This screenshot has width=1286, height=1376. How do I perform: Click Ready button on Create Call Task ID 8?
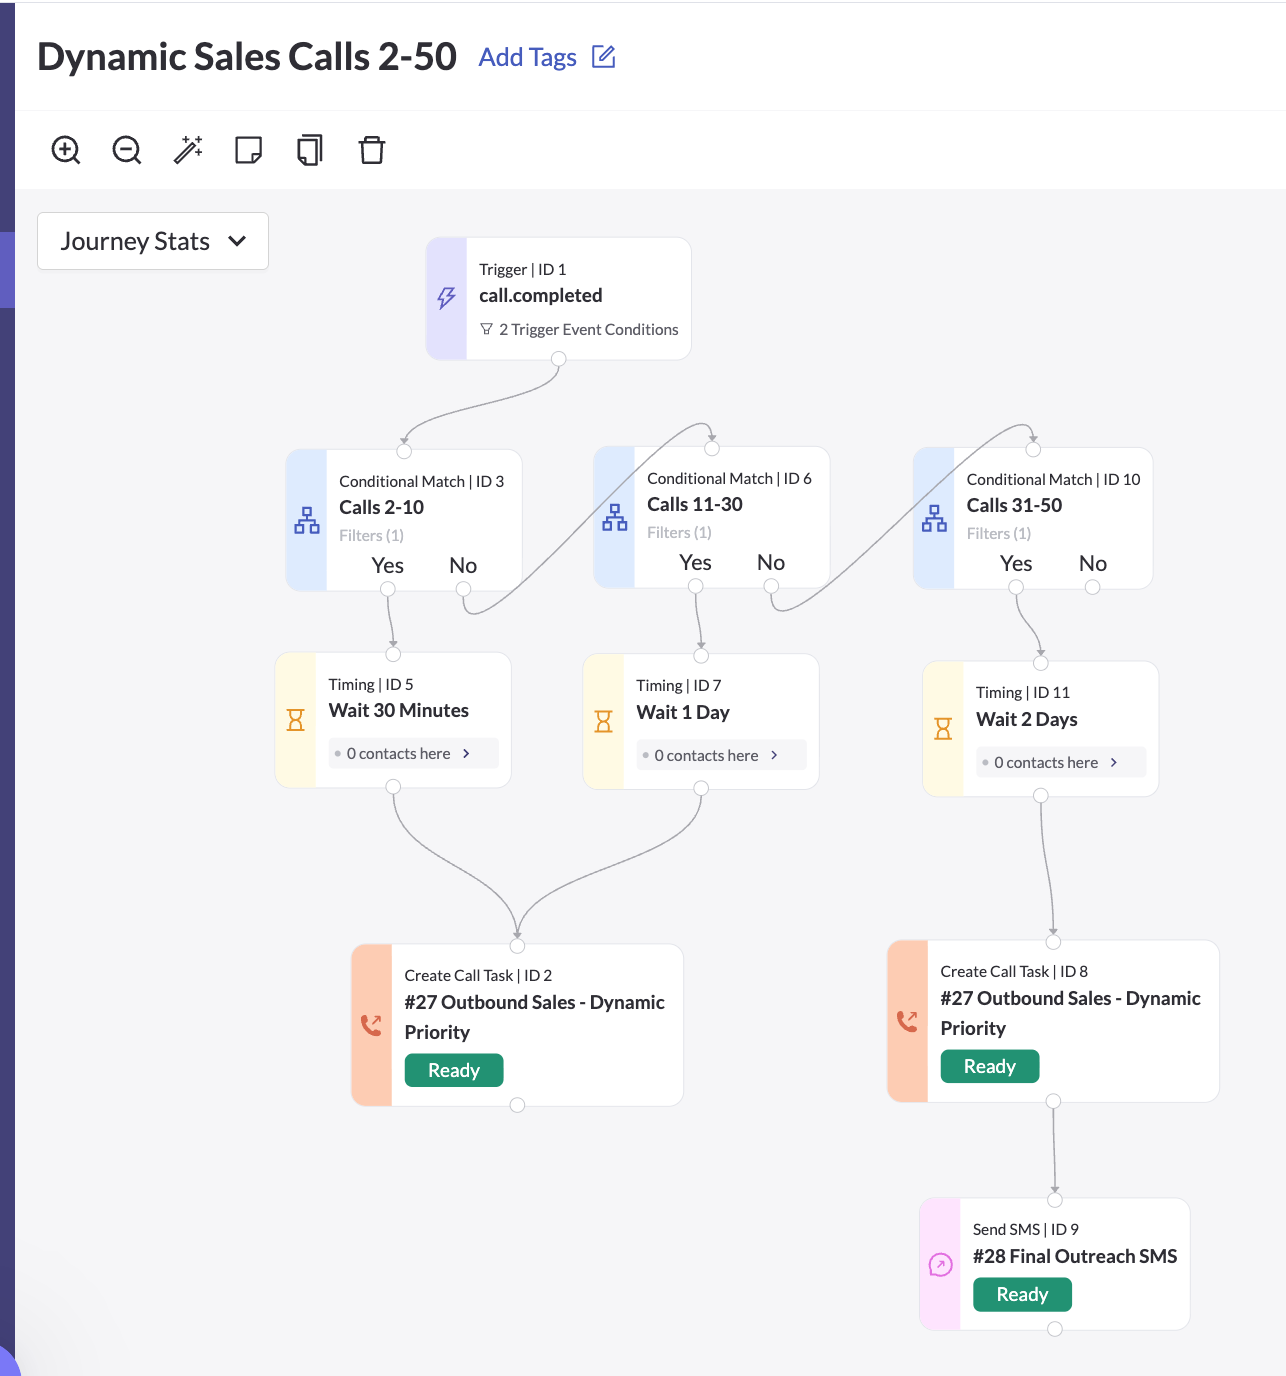coord(989,1067)
